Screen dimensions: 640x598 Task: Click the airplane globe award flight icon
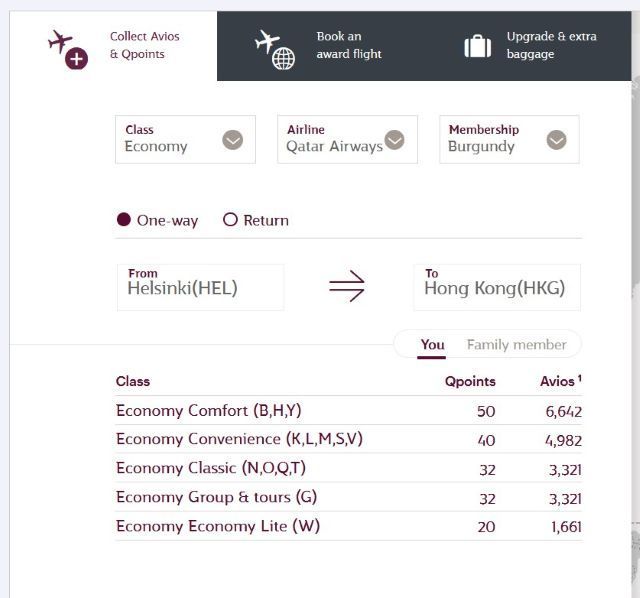click(x=274, y=48)
